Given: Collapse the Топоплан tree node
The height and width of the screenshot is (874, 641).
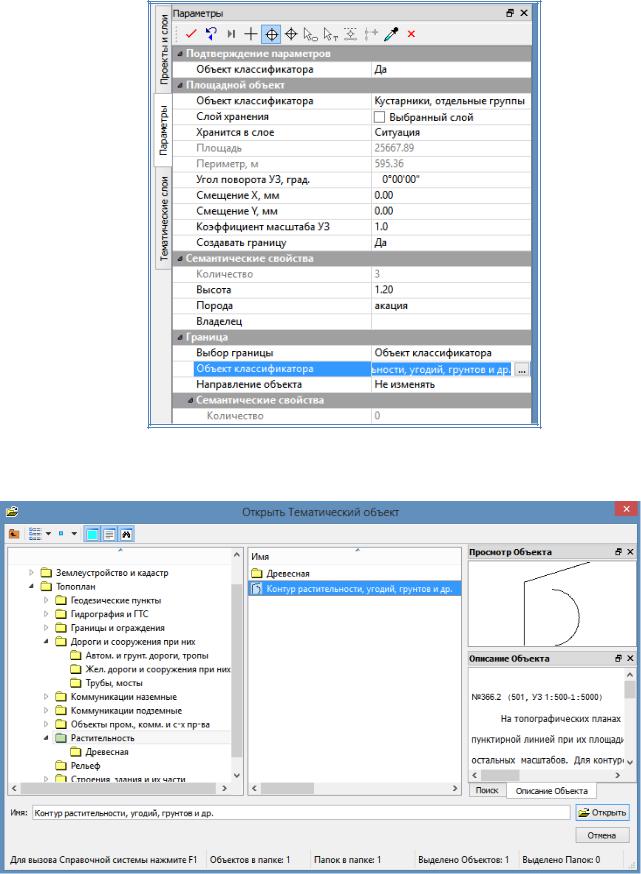Looking at the screenshot, I should point(31,586).
